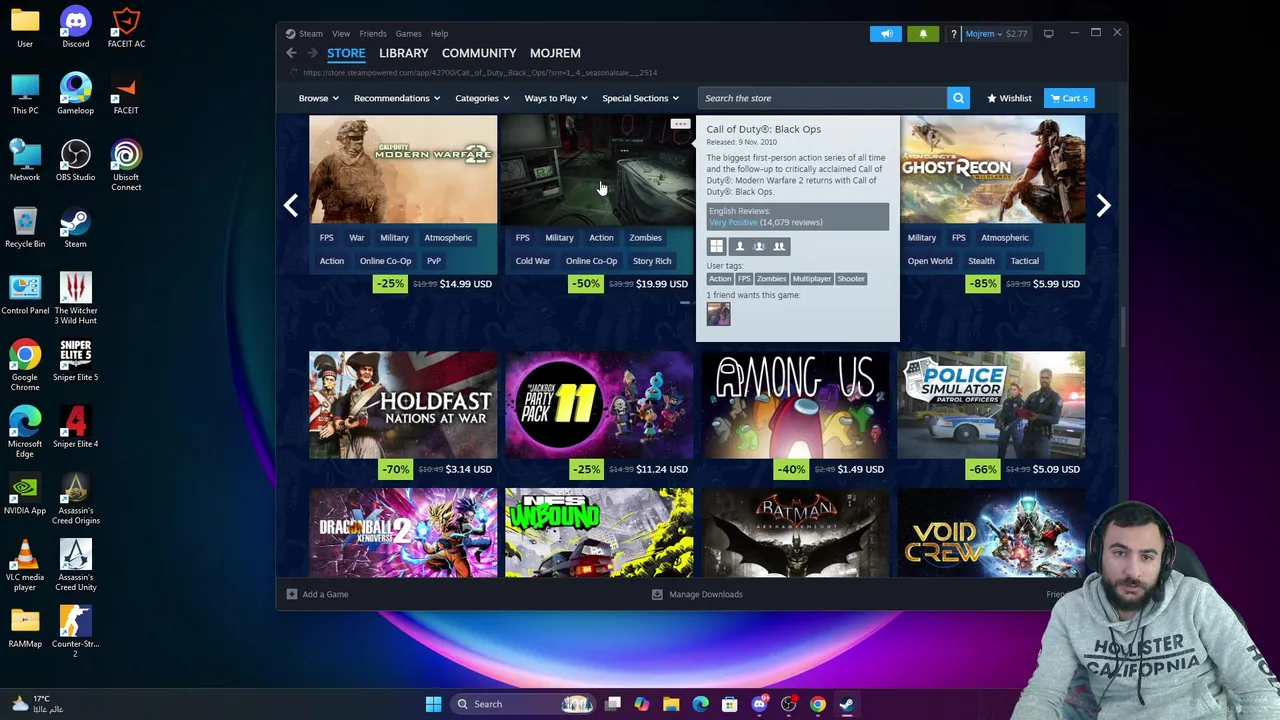
Task: Expand the Special Sections dropdown
Action: click(640, 98)
